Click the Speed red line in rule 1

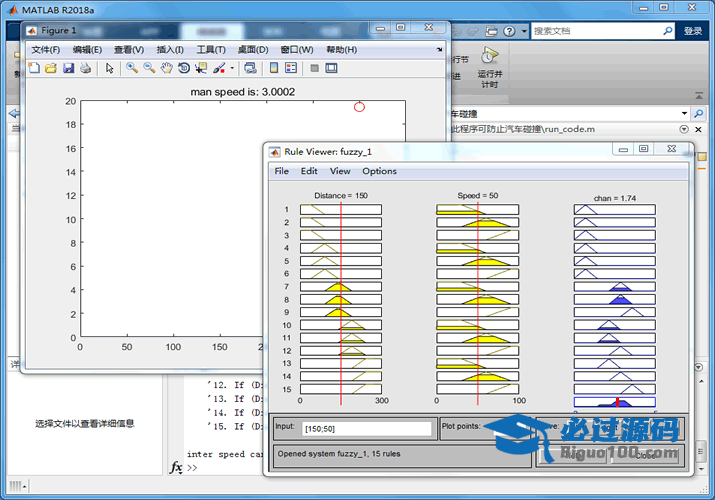click(478, 210)
